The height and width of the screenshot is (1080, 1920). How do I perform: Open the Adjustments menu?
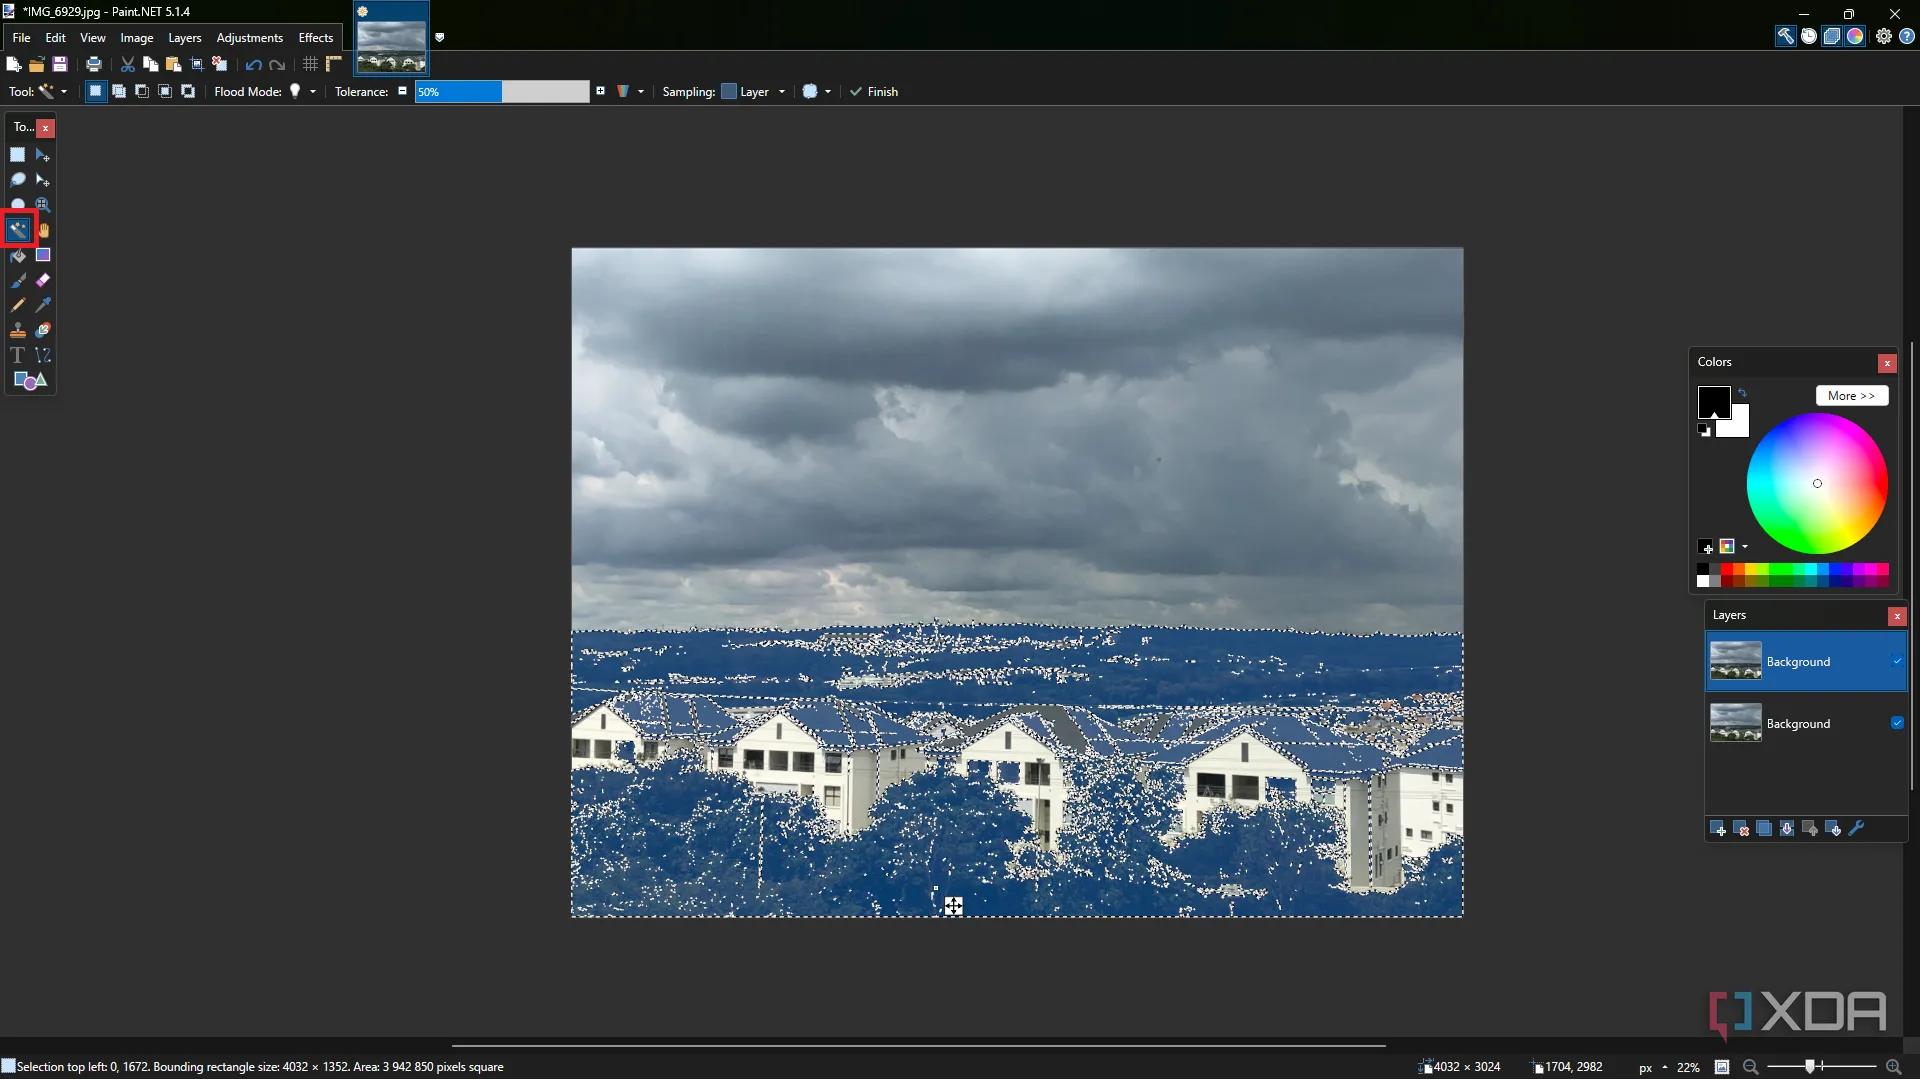[249, 38]
